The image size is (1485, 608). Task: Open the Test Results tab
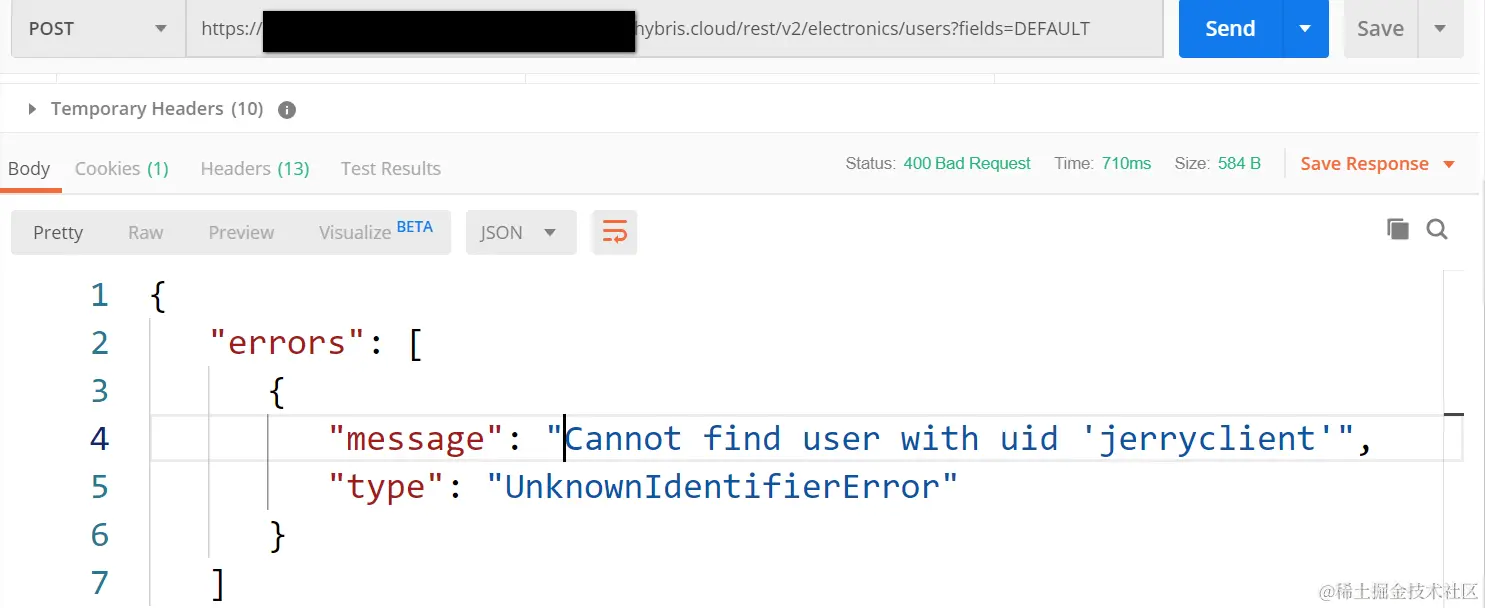point(391,168)
